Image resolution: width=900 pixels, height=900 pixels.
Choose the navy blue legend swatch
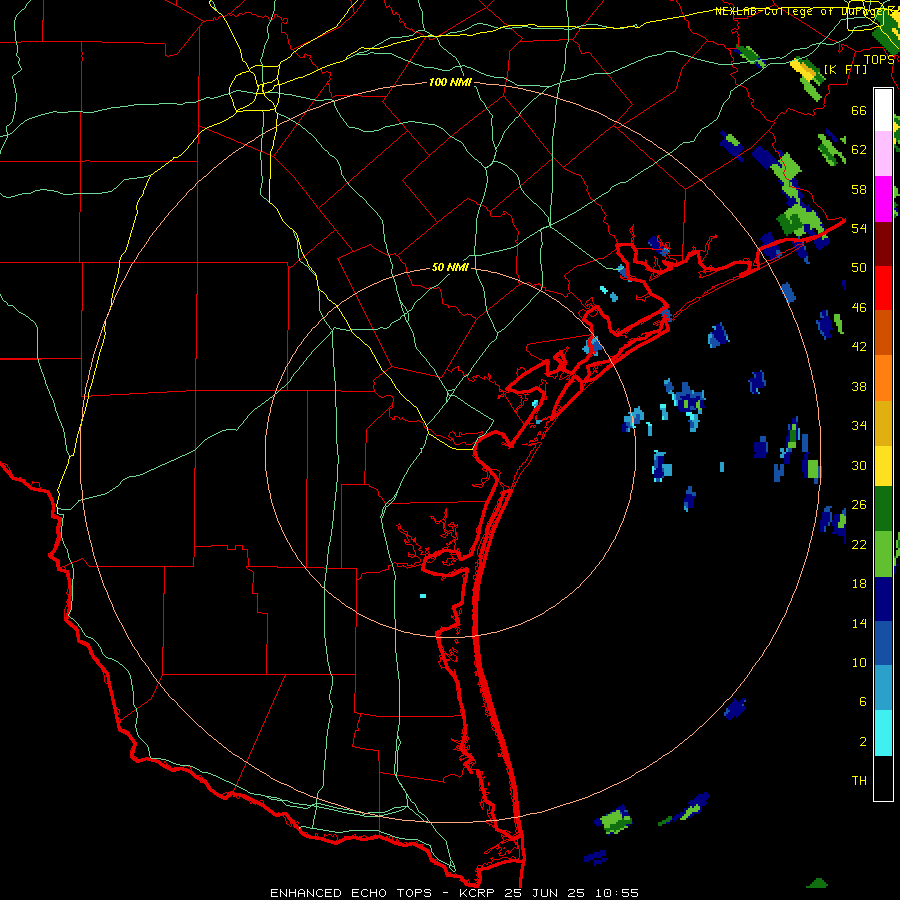pyautogui.click(x=883, y=599)
